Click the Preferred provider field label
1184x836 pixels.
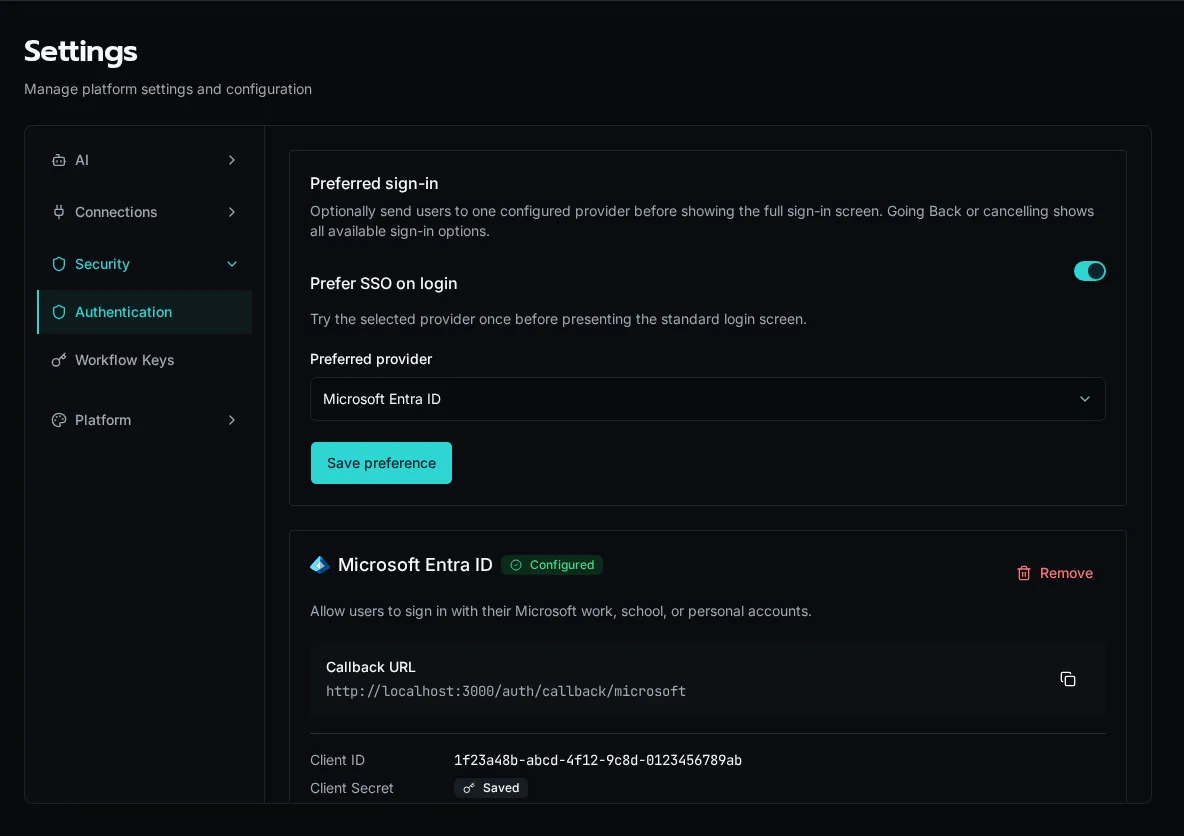pos(371,359)
